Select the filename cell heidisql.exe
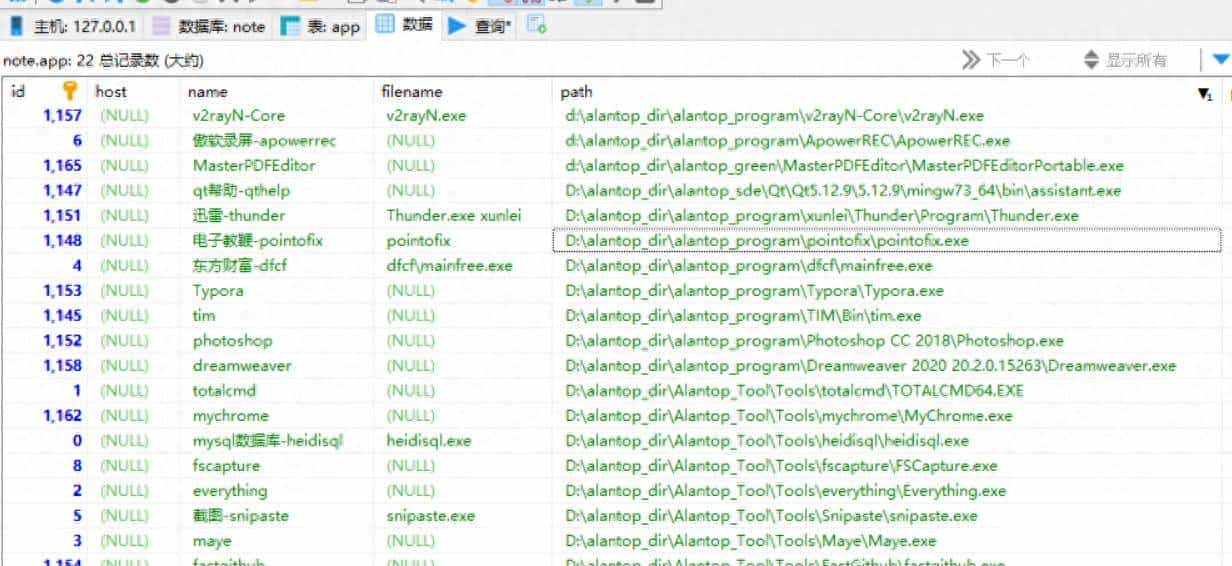 point(429,441)
